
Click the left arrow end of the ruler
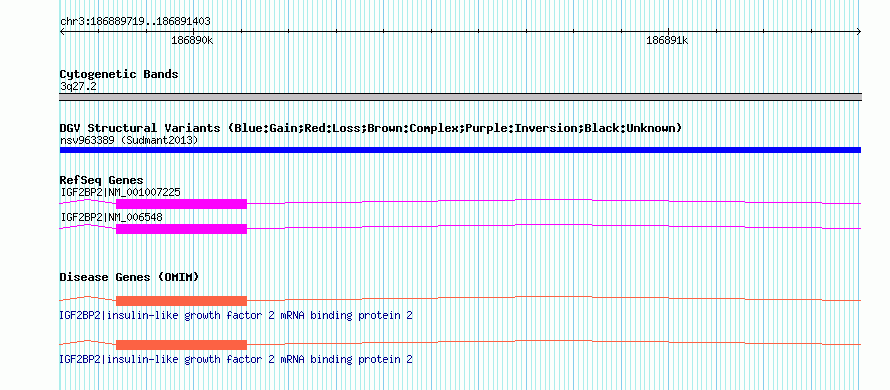(62, 31)
